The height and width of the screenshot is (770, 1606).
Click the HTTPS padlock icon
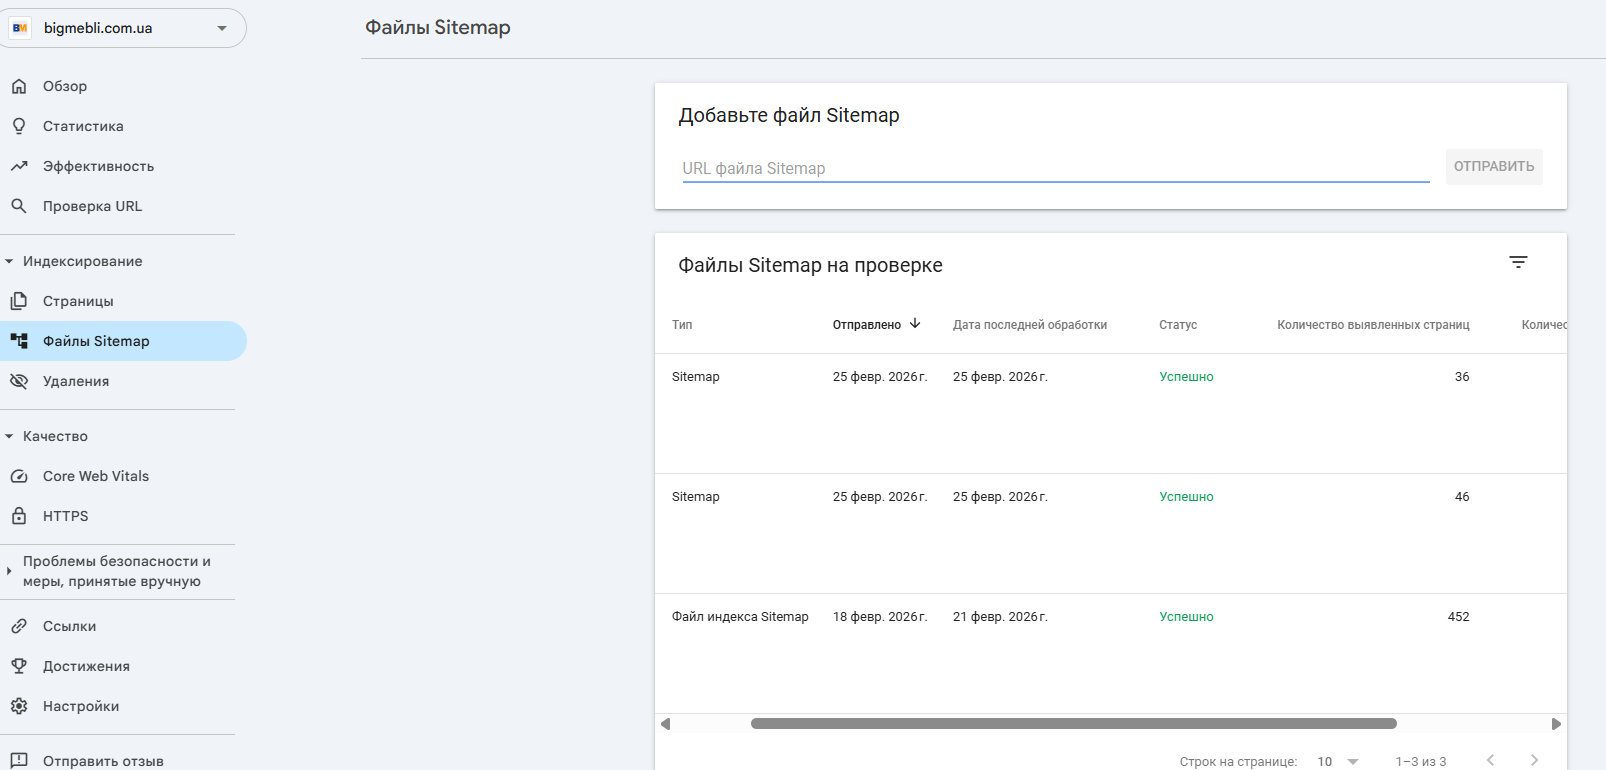(x=19, y=516)
